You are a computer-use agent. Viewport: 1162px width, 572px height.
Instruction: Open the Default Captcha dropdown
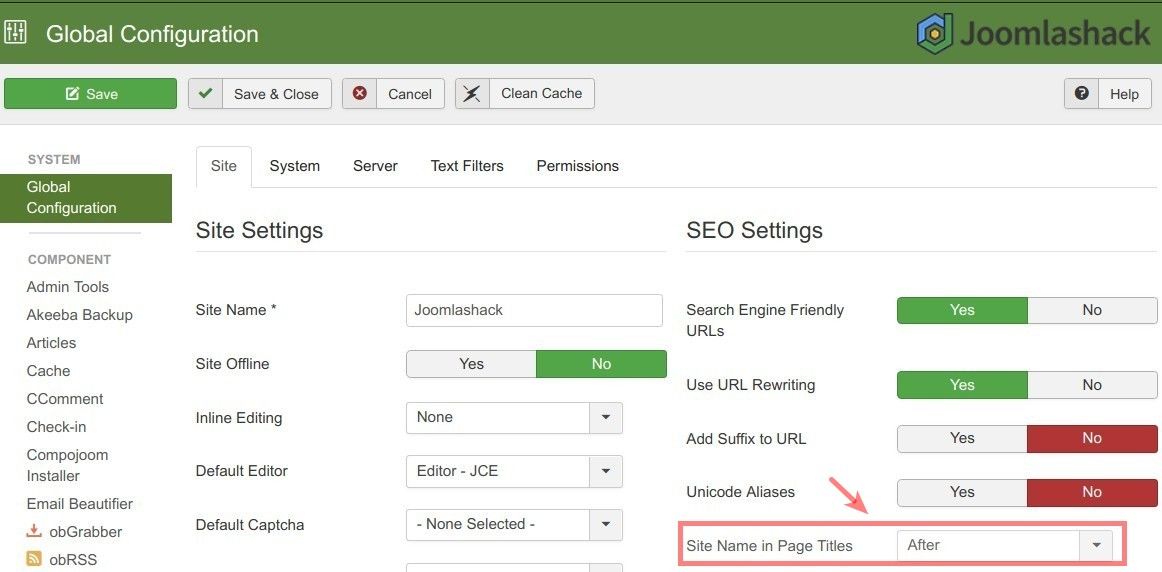[514, 525]
